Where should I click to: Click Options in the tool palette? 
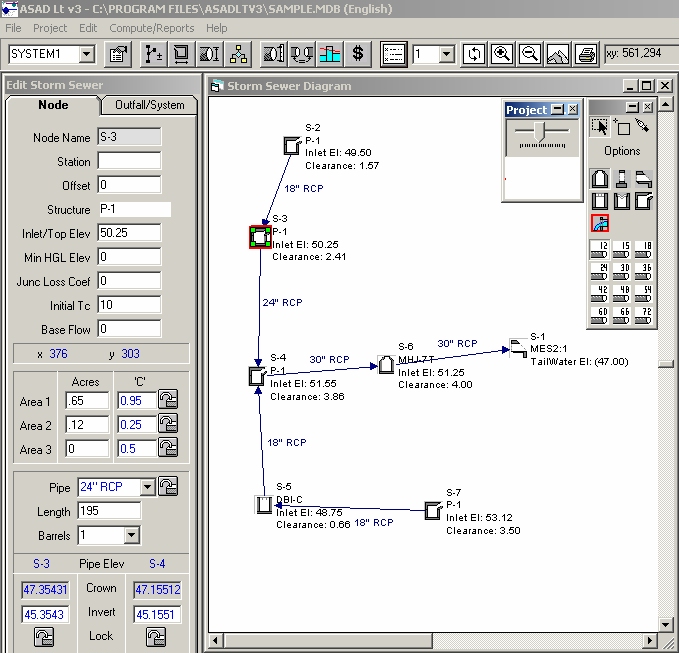point(622,151)
